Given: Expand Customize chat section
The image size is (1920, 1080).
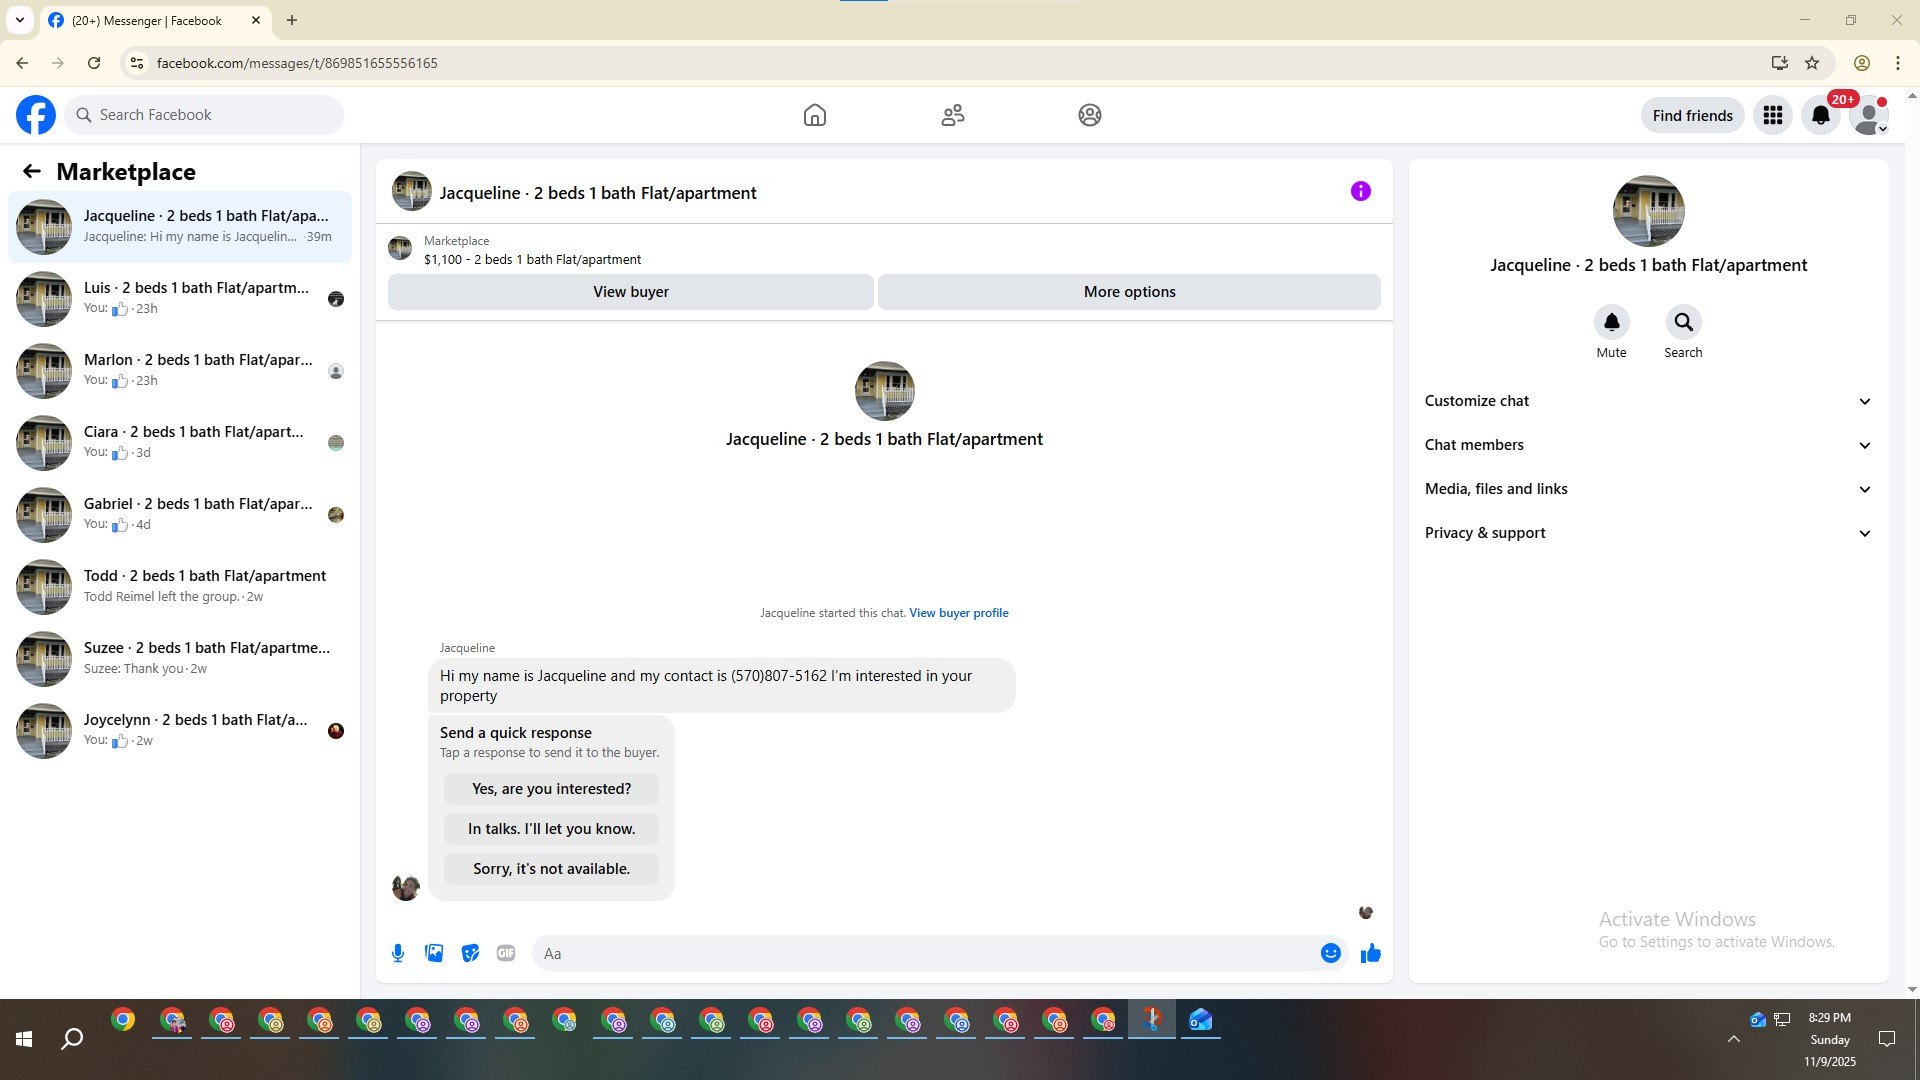Looking at the screenshot, I should [1648, 401].
